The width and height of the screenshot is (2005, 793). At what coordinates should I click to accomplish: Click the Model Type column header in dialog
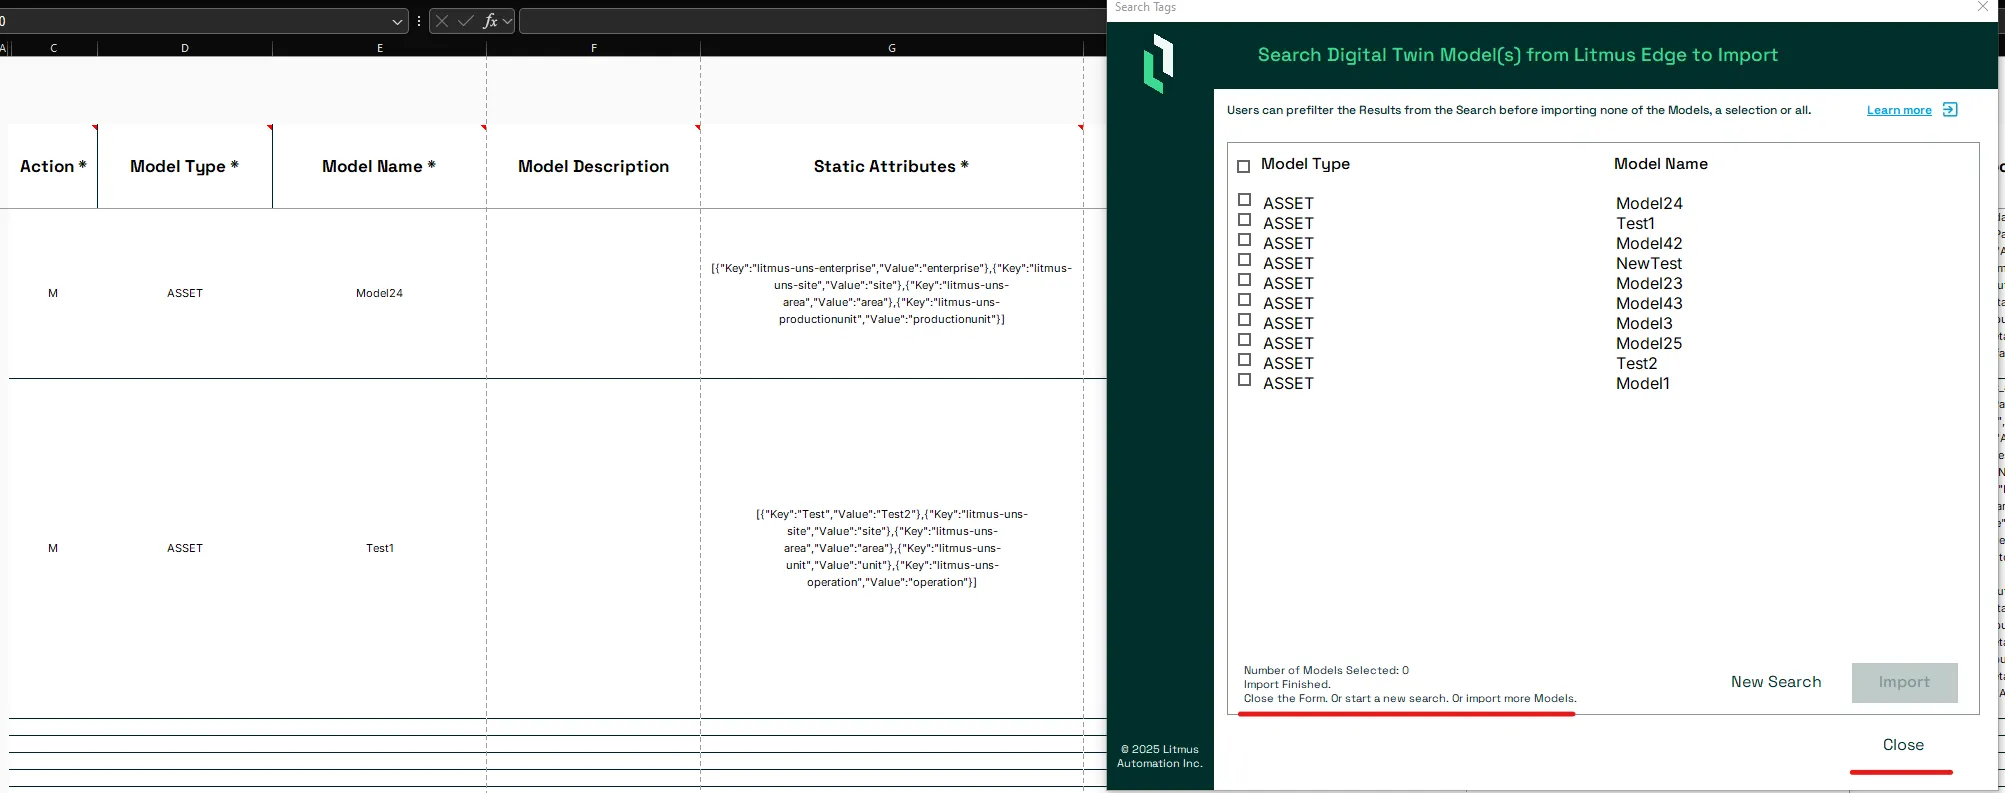1305,164
